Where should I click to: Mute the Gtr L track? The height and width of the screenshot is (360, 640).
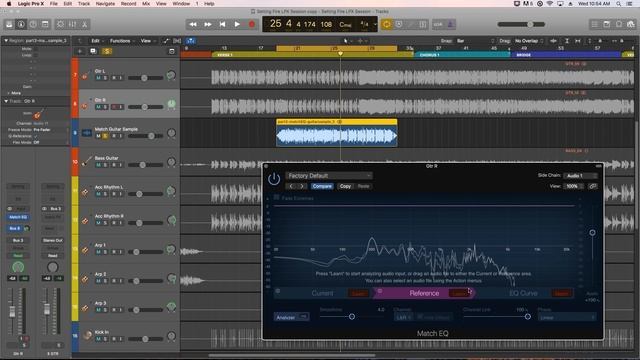point(98,78)
